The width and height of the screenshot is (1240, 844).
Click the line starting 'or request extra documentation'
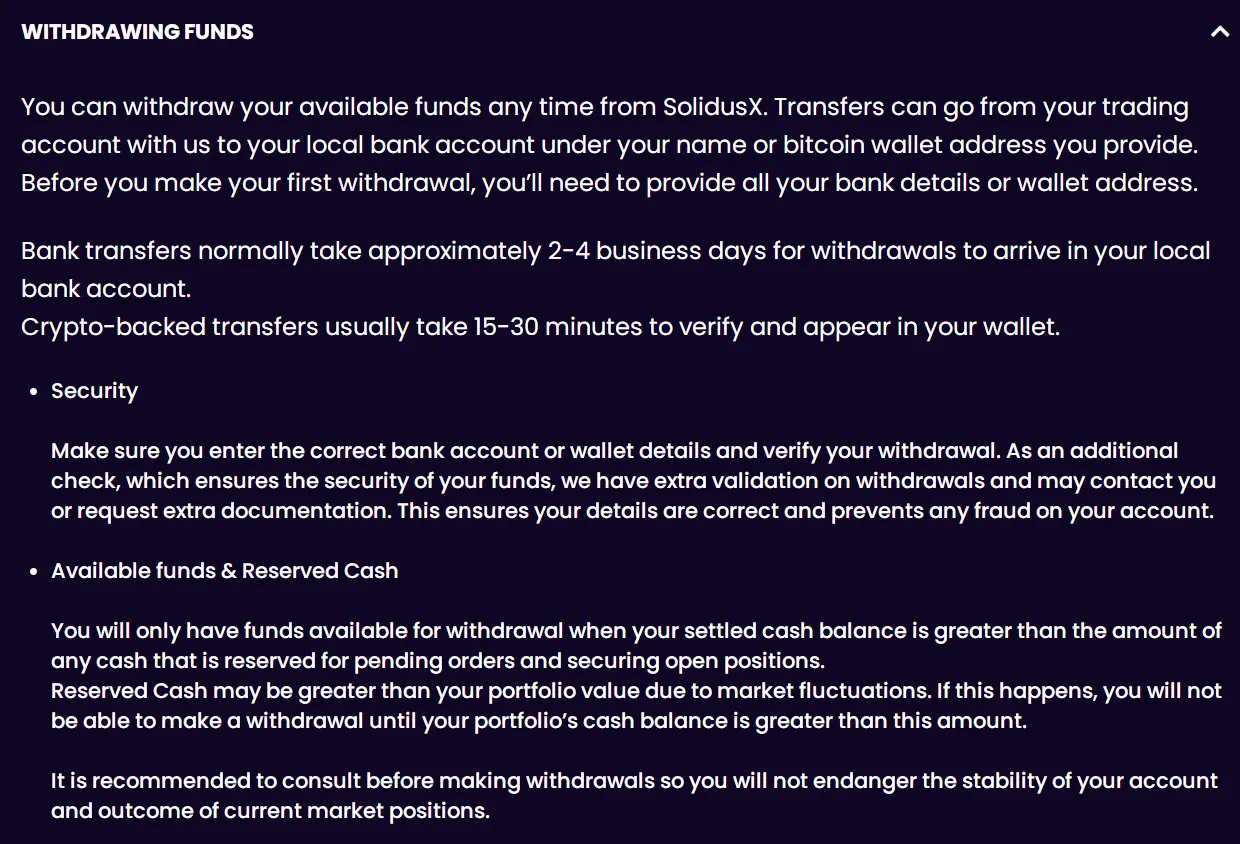tap(632, 511)
